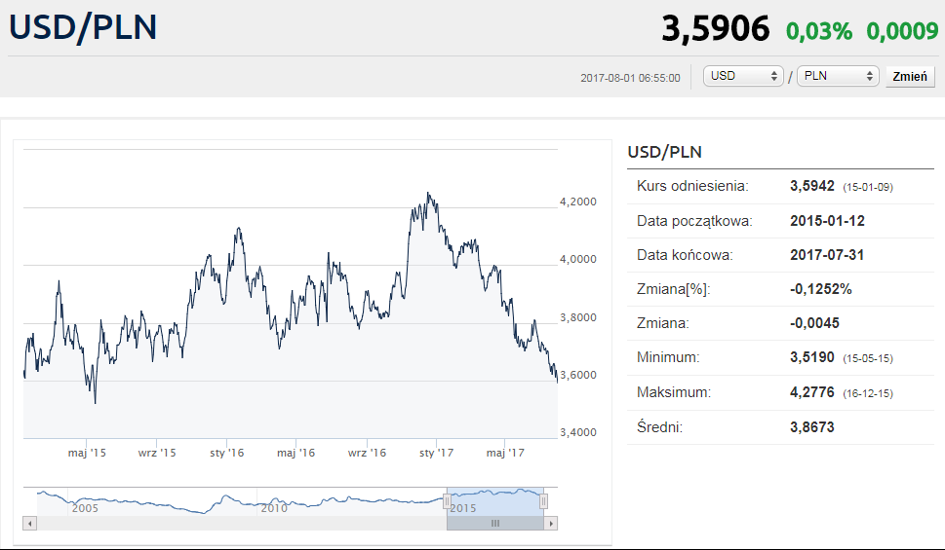The image size is (945, 550).
Task: Click the 4,0000 y-axis label
Action: coord(578,259)
